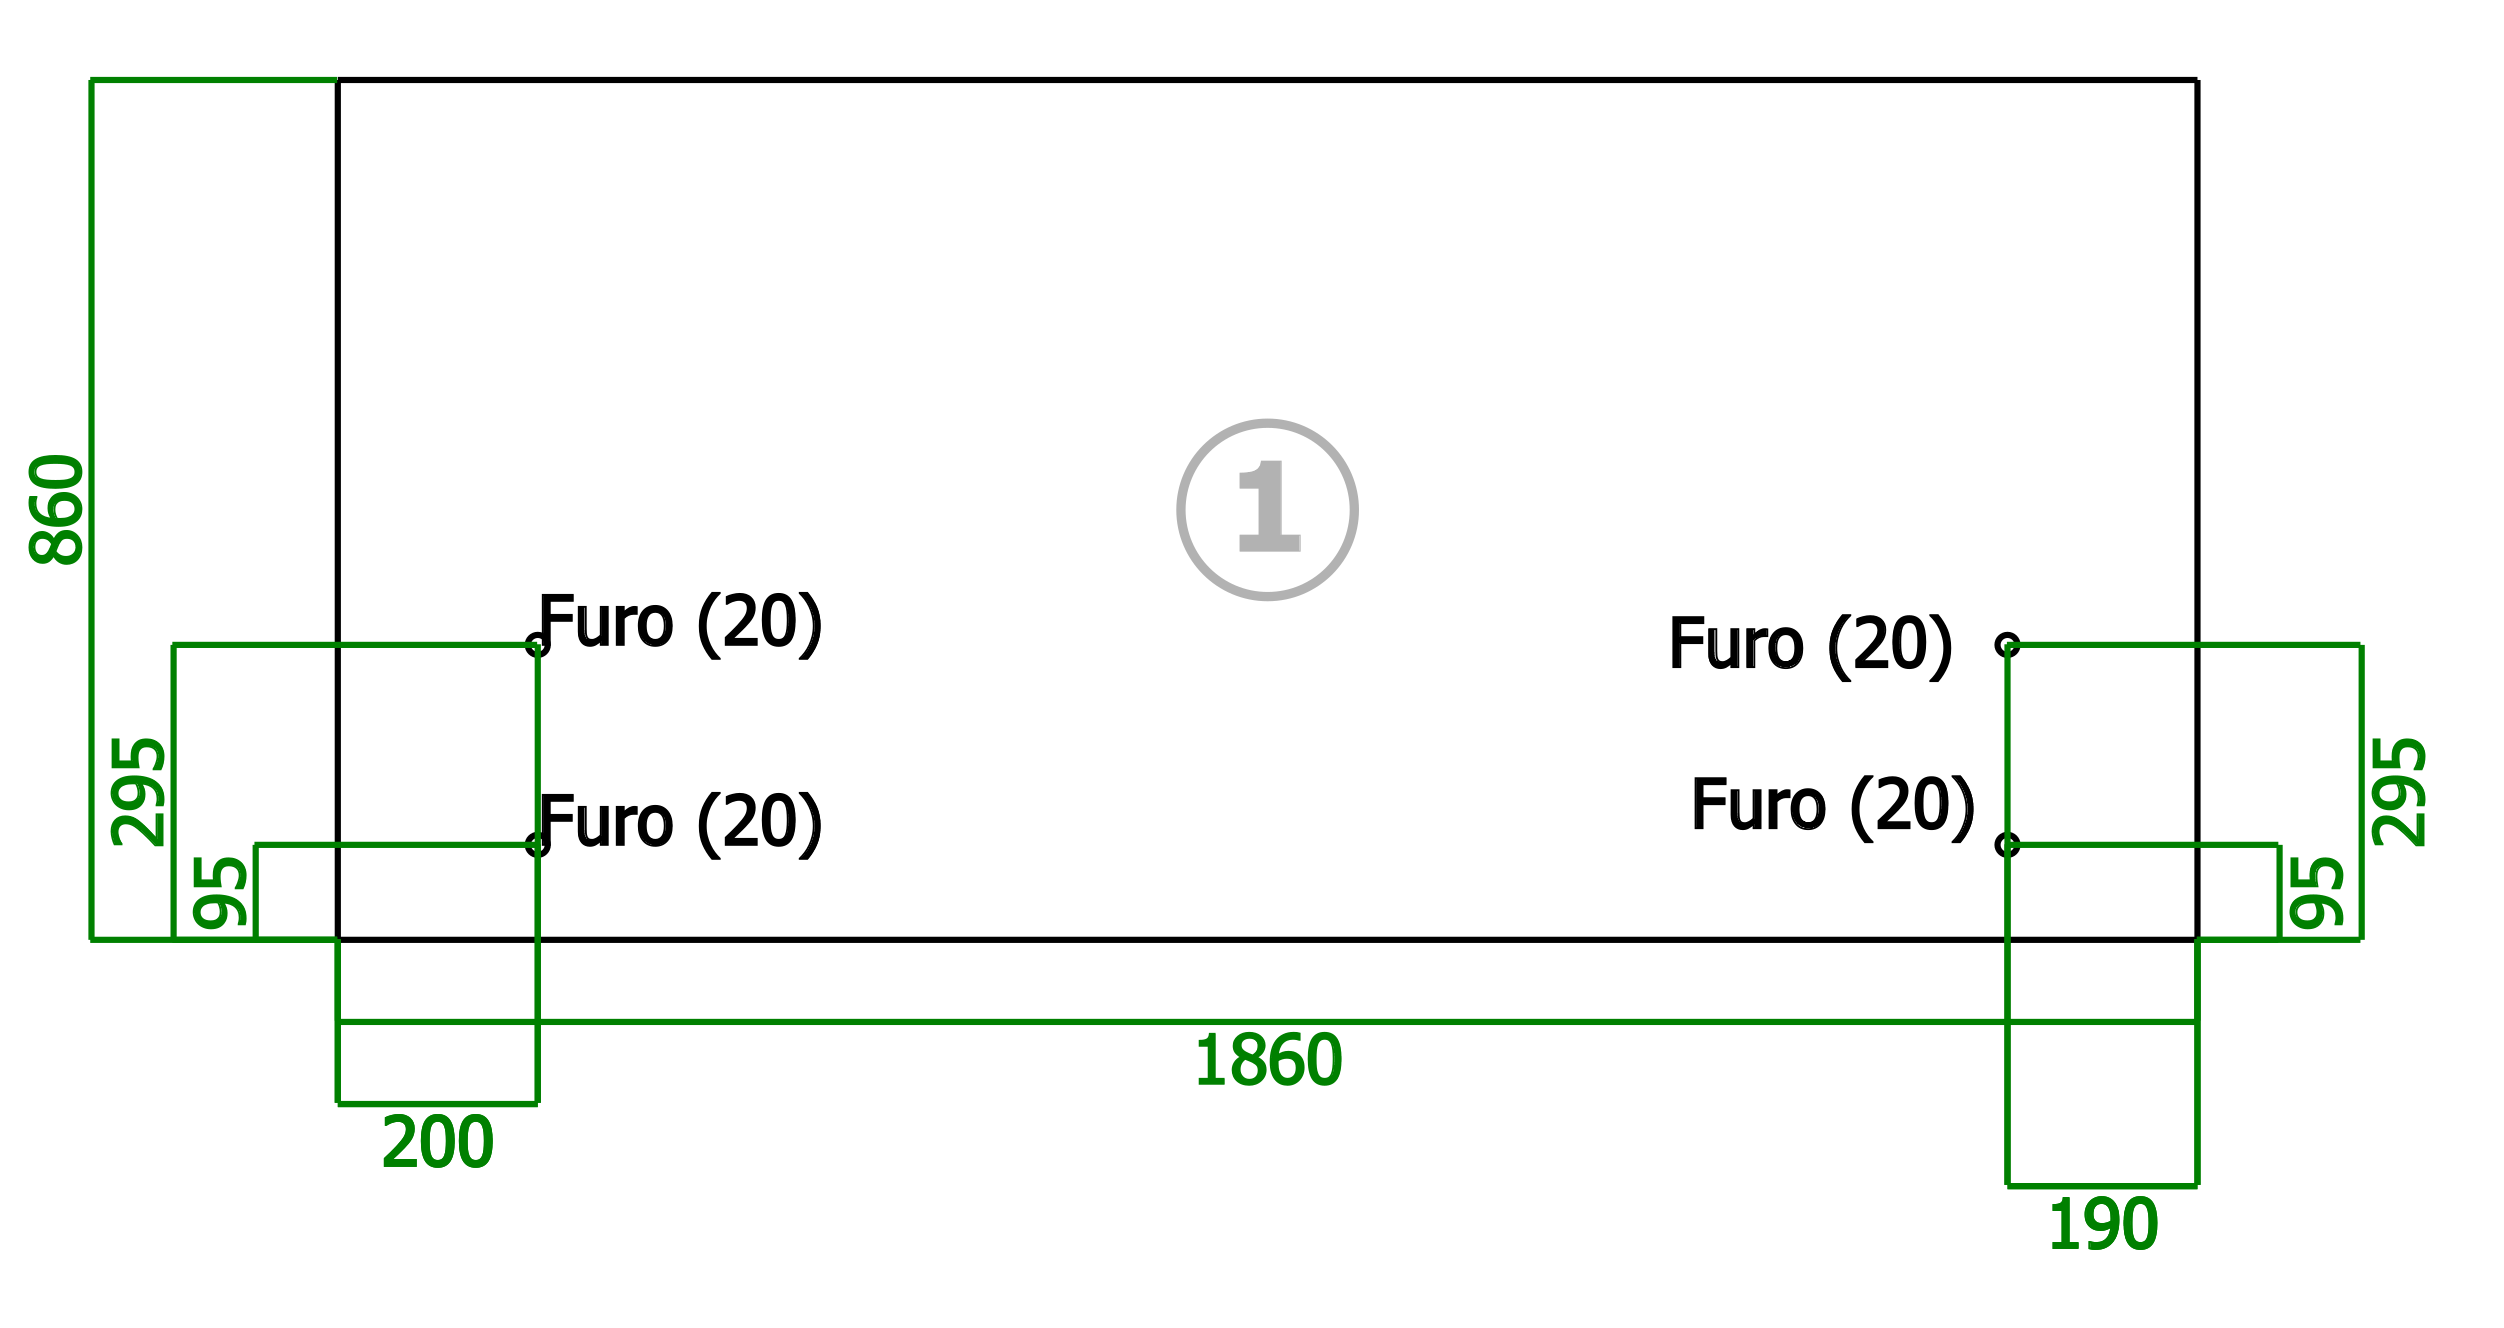Select the 190 horizontal offset dimension

coord(2102,1225)
